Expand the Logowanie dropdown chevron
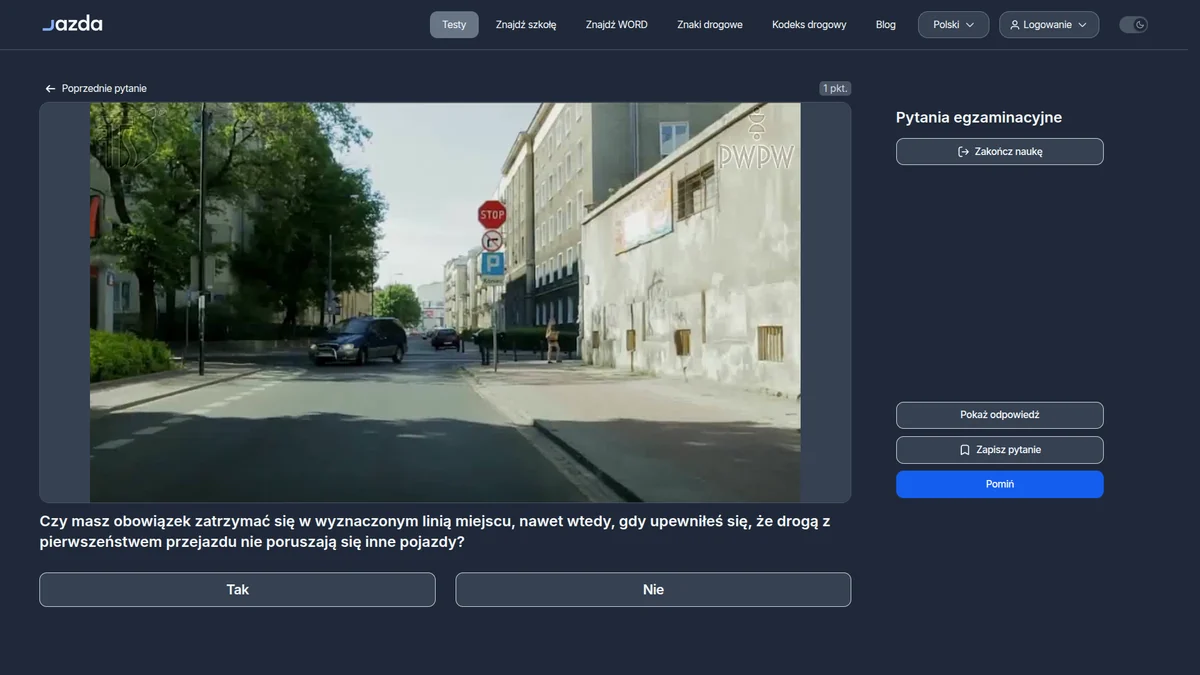1200x675 pixels. click(1082, 25)
